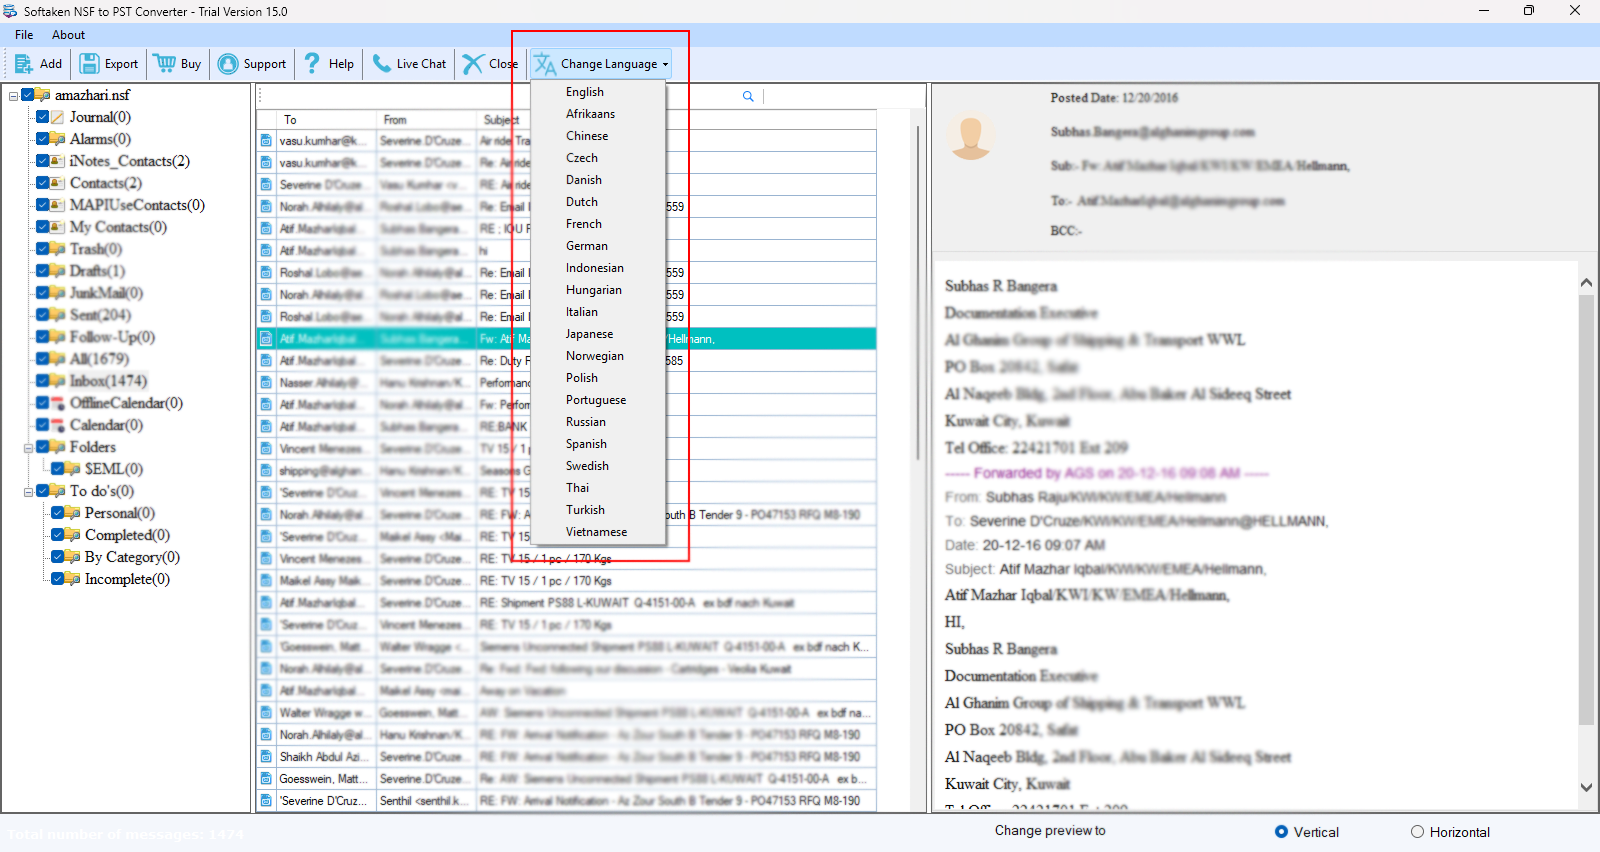Click the Change Language translate icon
This screenshot has width=1600, height=852.
(545, 64)
